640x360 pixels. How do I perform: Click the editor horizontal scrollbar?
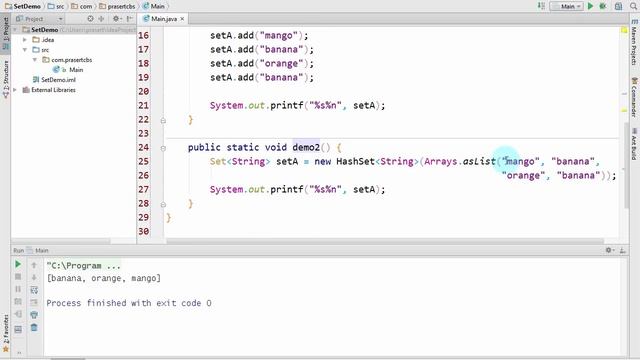tap(384, 241)
